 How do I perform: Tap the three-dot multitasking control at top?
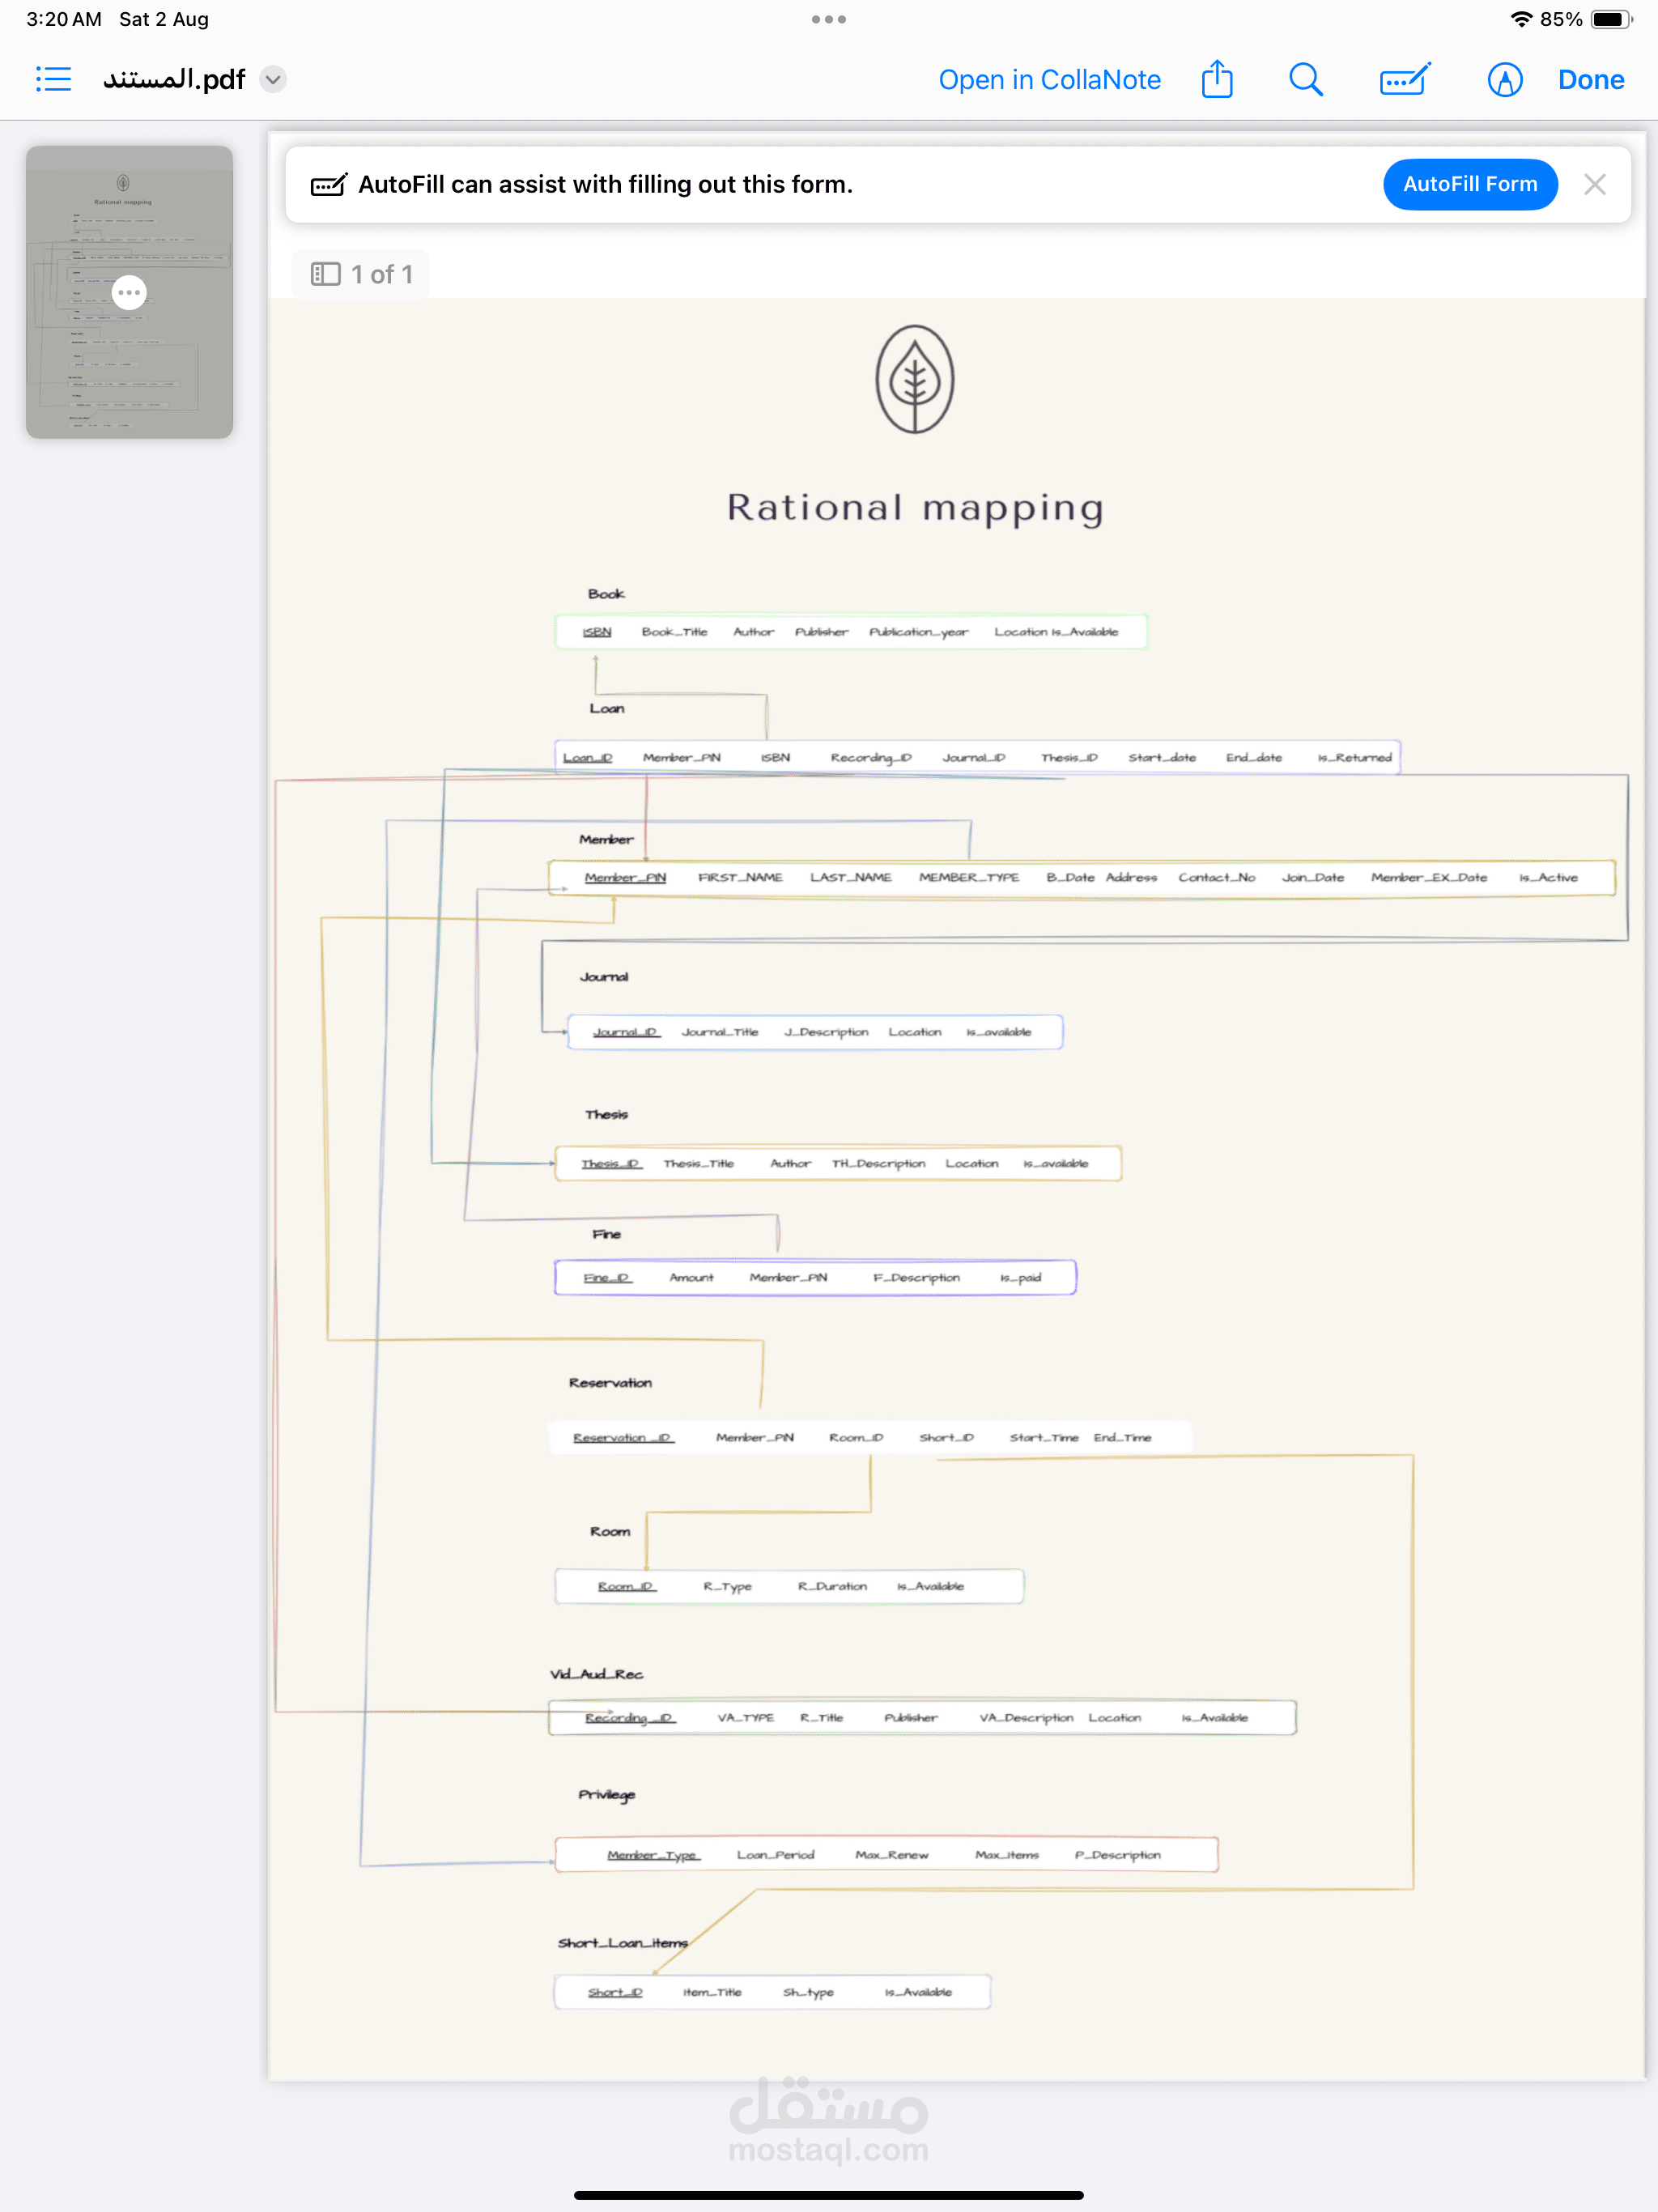click(x=829, y=19)
